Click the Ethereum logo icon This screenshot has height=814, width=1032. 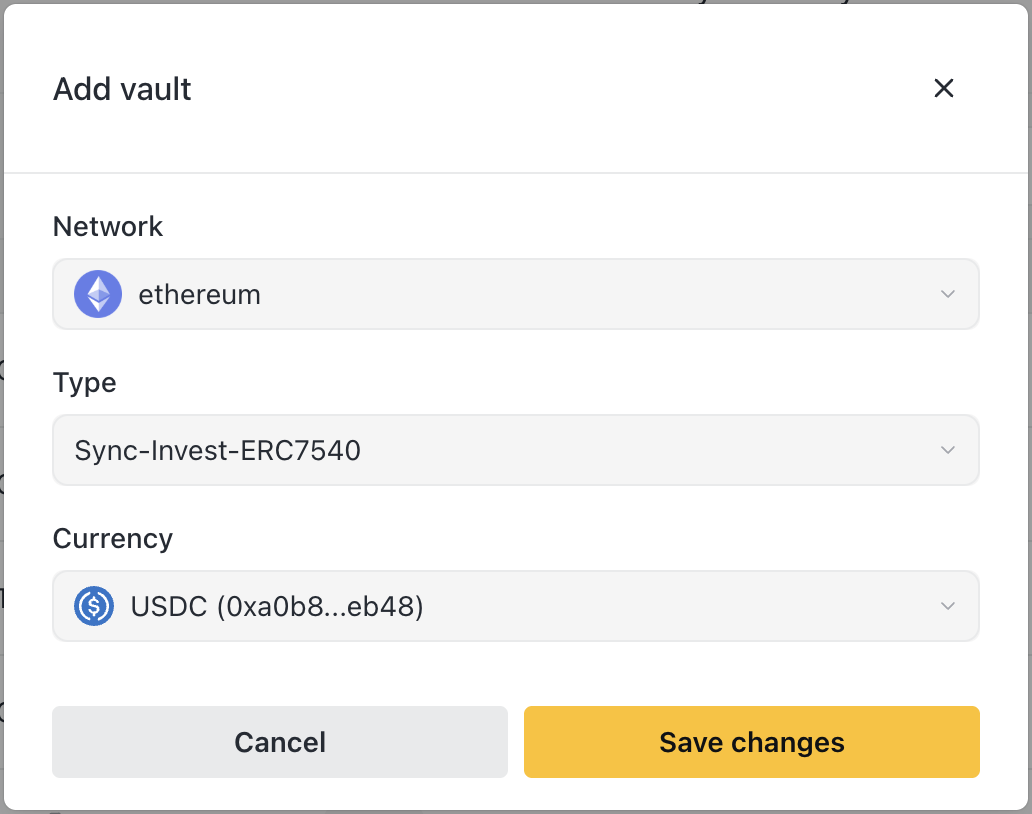tap(98, 295)
